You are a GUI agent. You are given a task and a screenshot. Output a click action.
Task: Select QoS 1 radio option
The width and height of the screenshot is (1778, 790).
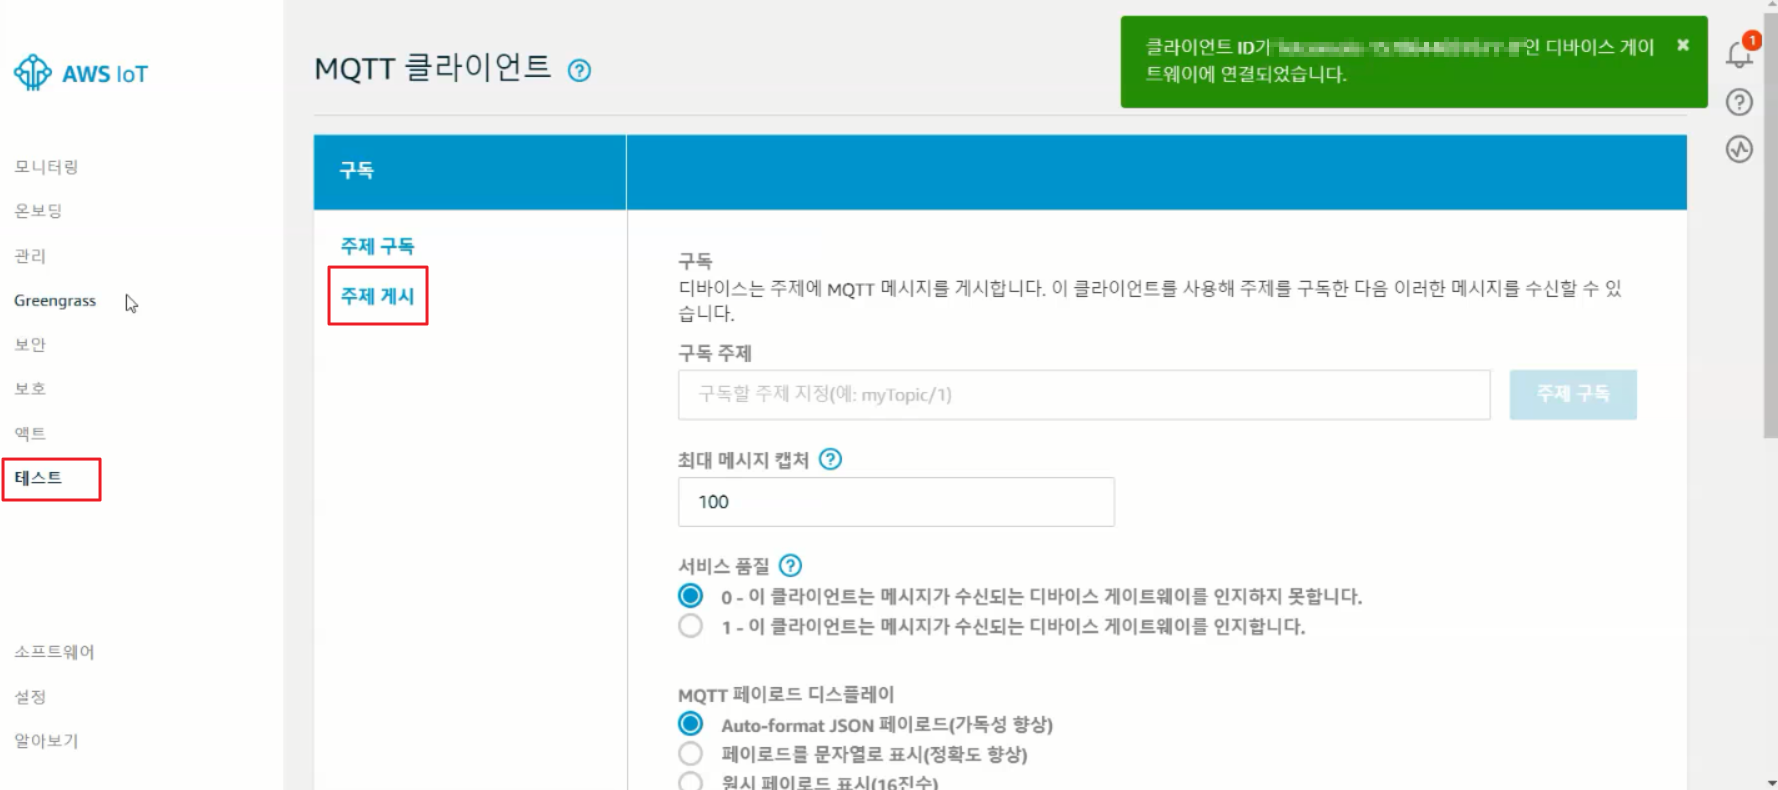[690, 626]
